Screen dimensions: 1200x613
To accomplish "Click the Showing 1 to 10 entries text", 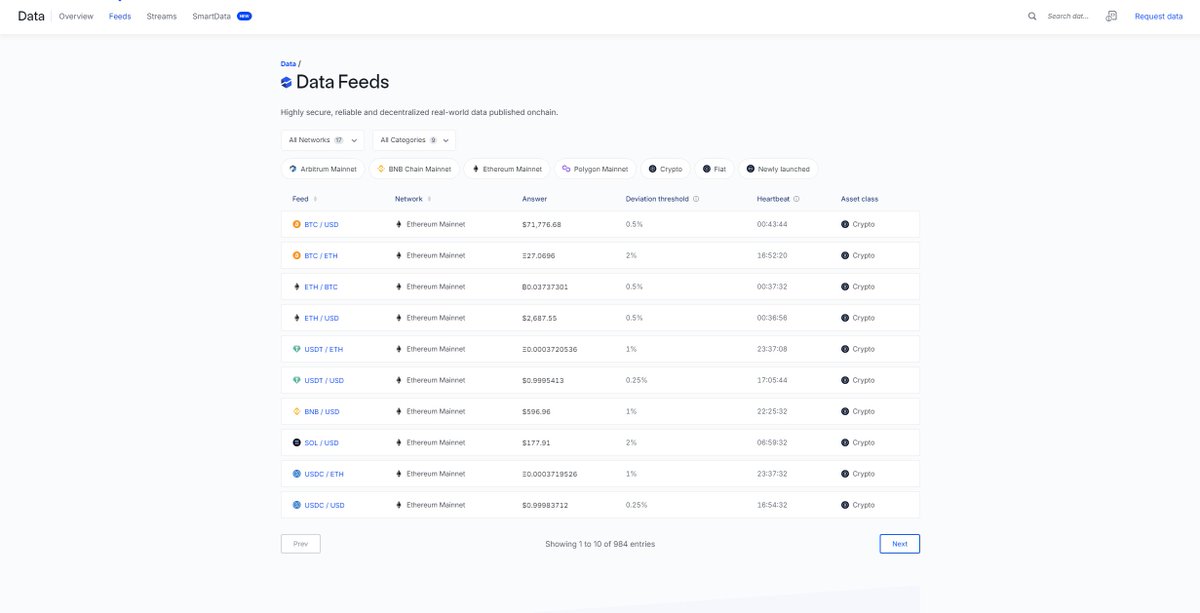I will (600, 544).
